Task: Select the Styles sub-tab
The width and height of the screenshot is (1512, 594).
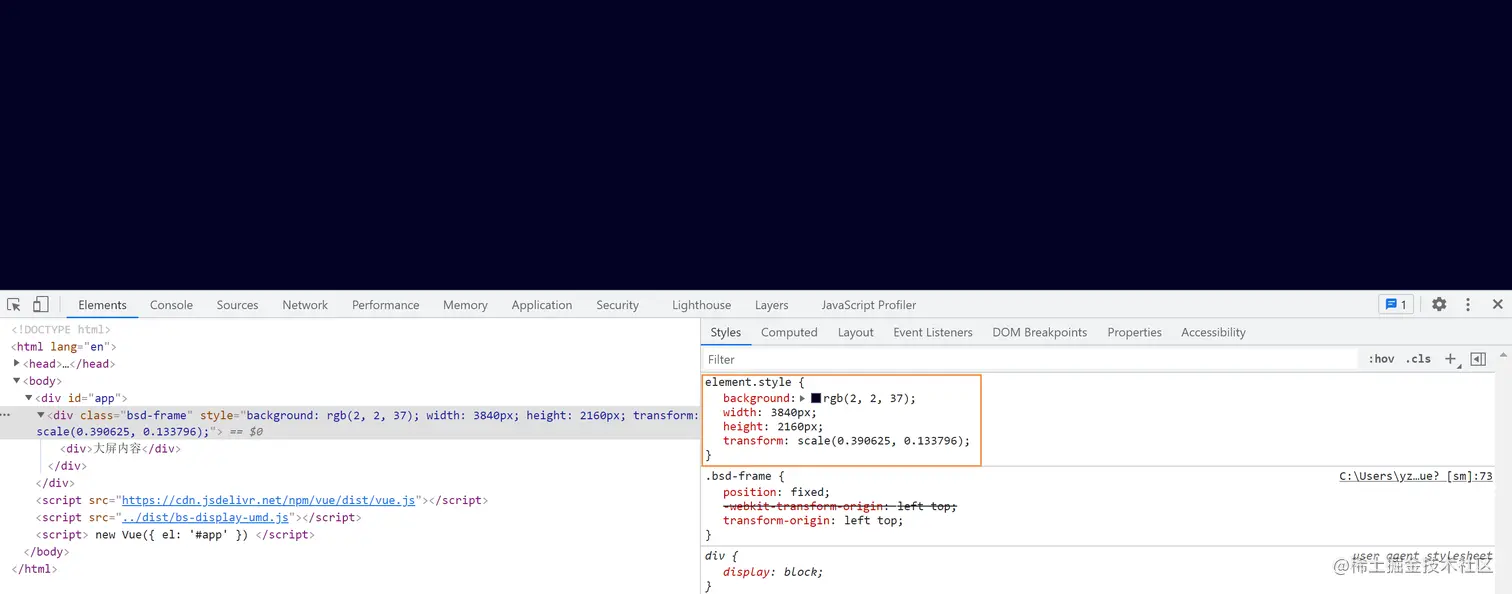Action: click(x=725, y=332)
